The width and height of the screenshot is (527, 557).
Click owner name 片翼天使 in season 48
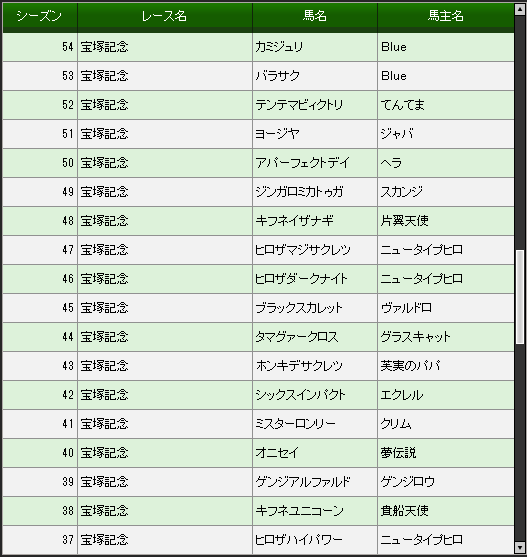(x=404, y=221)
